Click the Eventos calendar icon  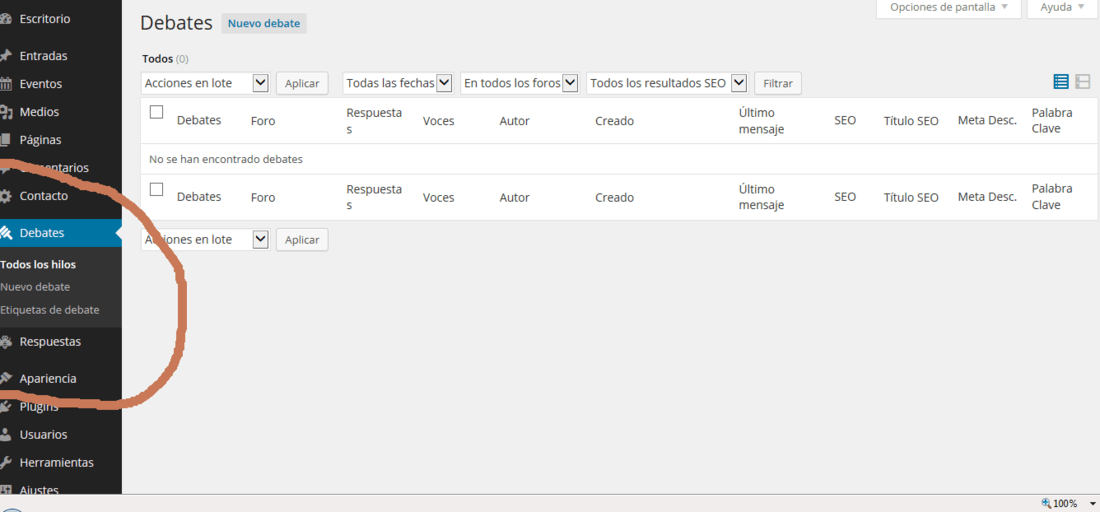pos(6,84)
